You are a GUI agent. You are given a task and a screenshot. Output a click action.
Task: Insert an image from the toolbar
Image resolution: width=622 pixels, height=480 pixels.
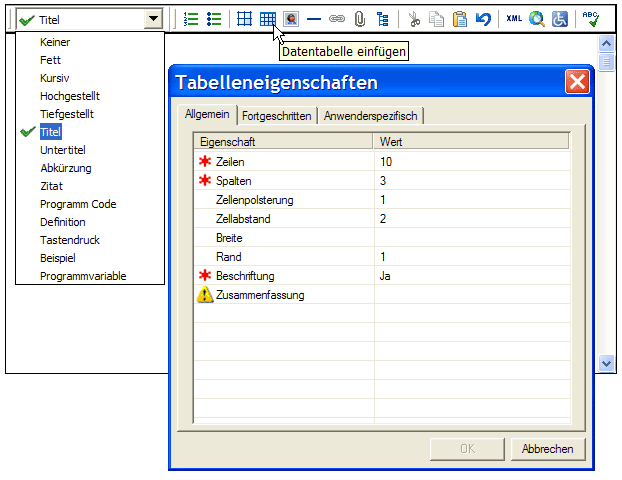pyautogui.click(x=291, y=19)
